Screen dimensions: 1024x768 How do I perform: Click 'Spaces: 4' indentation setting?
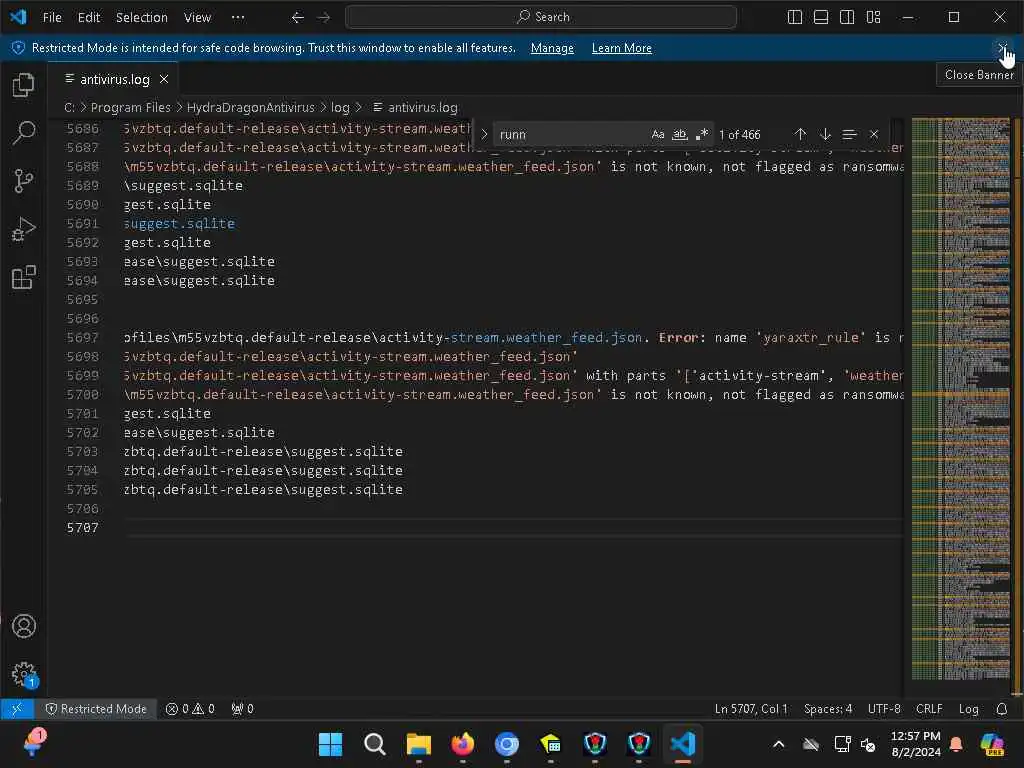pos(828,709)
